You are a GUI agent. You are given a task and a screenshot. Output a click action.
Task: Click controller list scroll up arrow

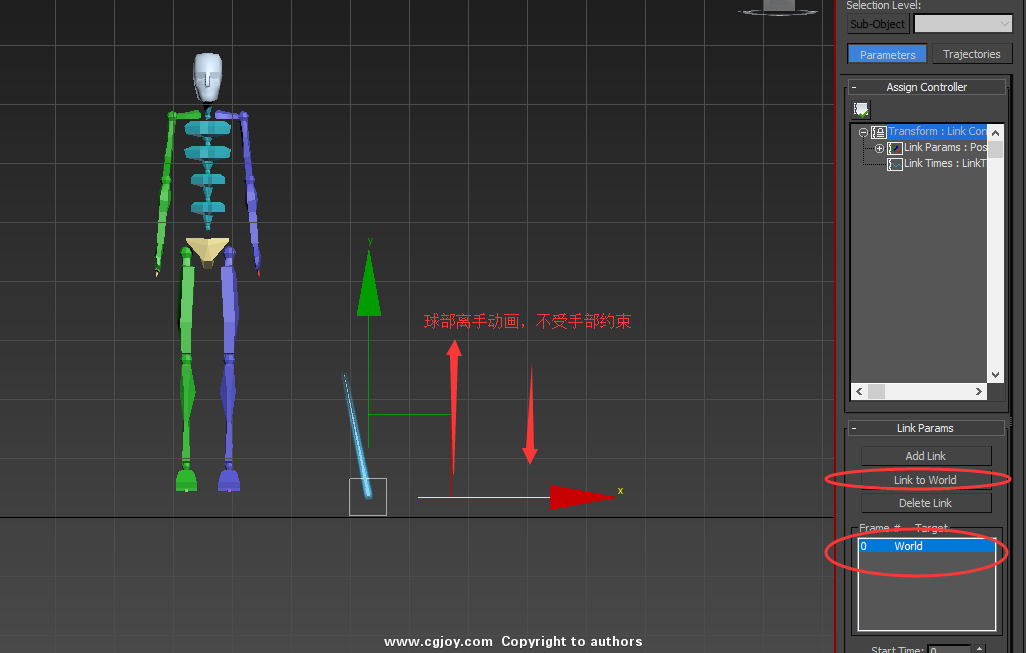click(x=995, y=133)
